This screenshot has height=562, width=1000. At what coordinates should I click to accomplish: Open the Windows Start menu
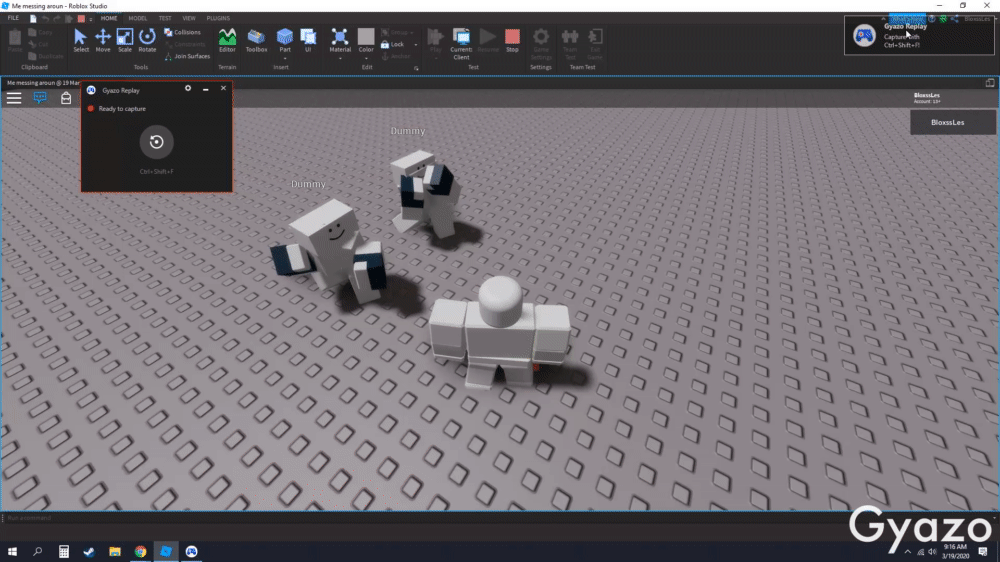[x=12, y=551]
